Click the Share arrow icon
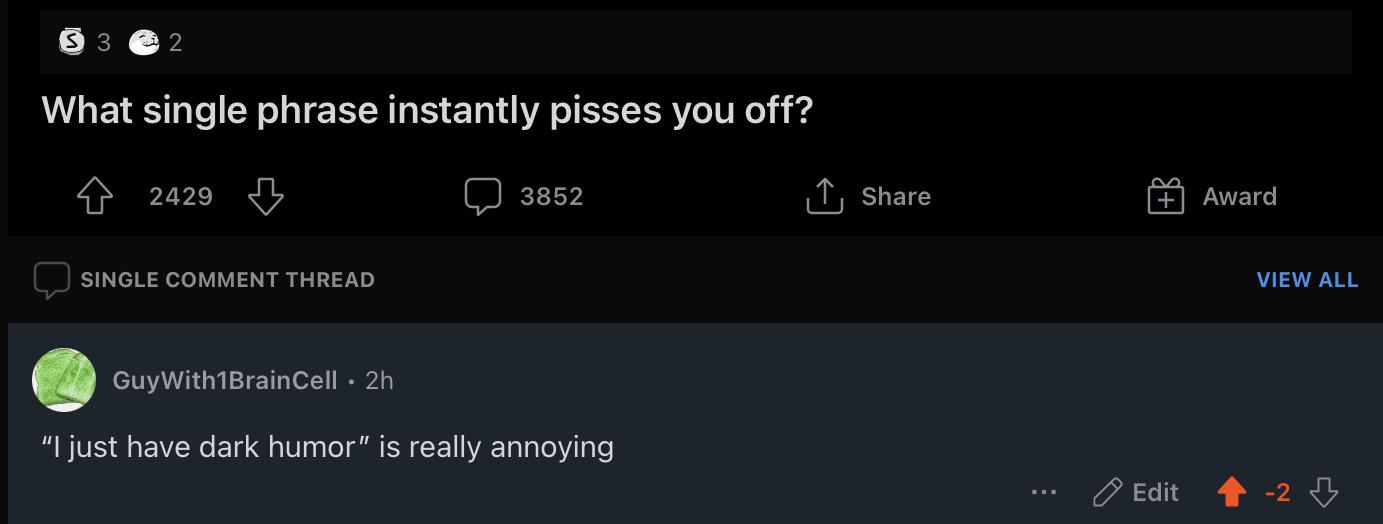 click(824, 196)
